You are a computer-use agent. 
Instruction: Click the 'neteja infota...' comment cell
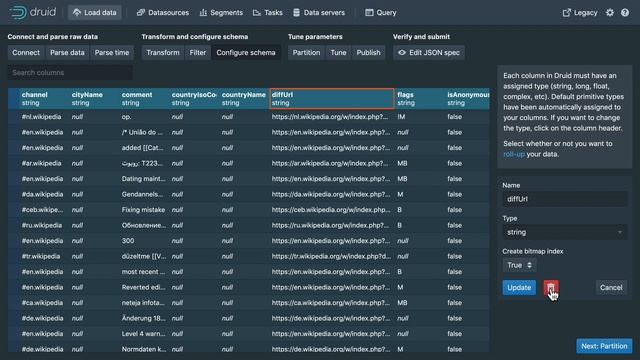[143, 303]
